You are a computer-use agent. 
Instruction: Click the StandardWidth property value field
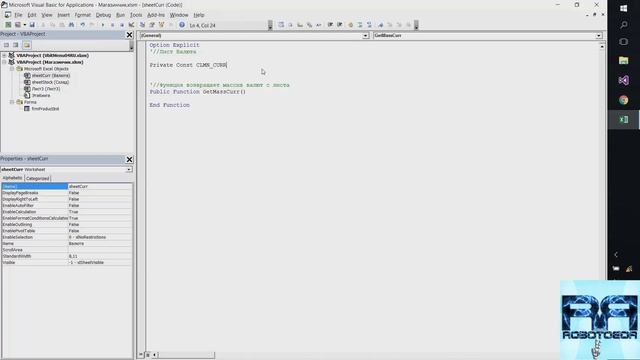pyautogui.click(x=100, y=256)
